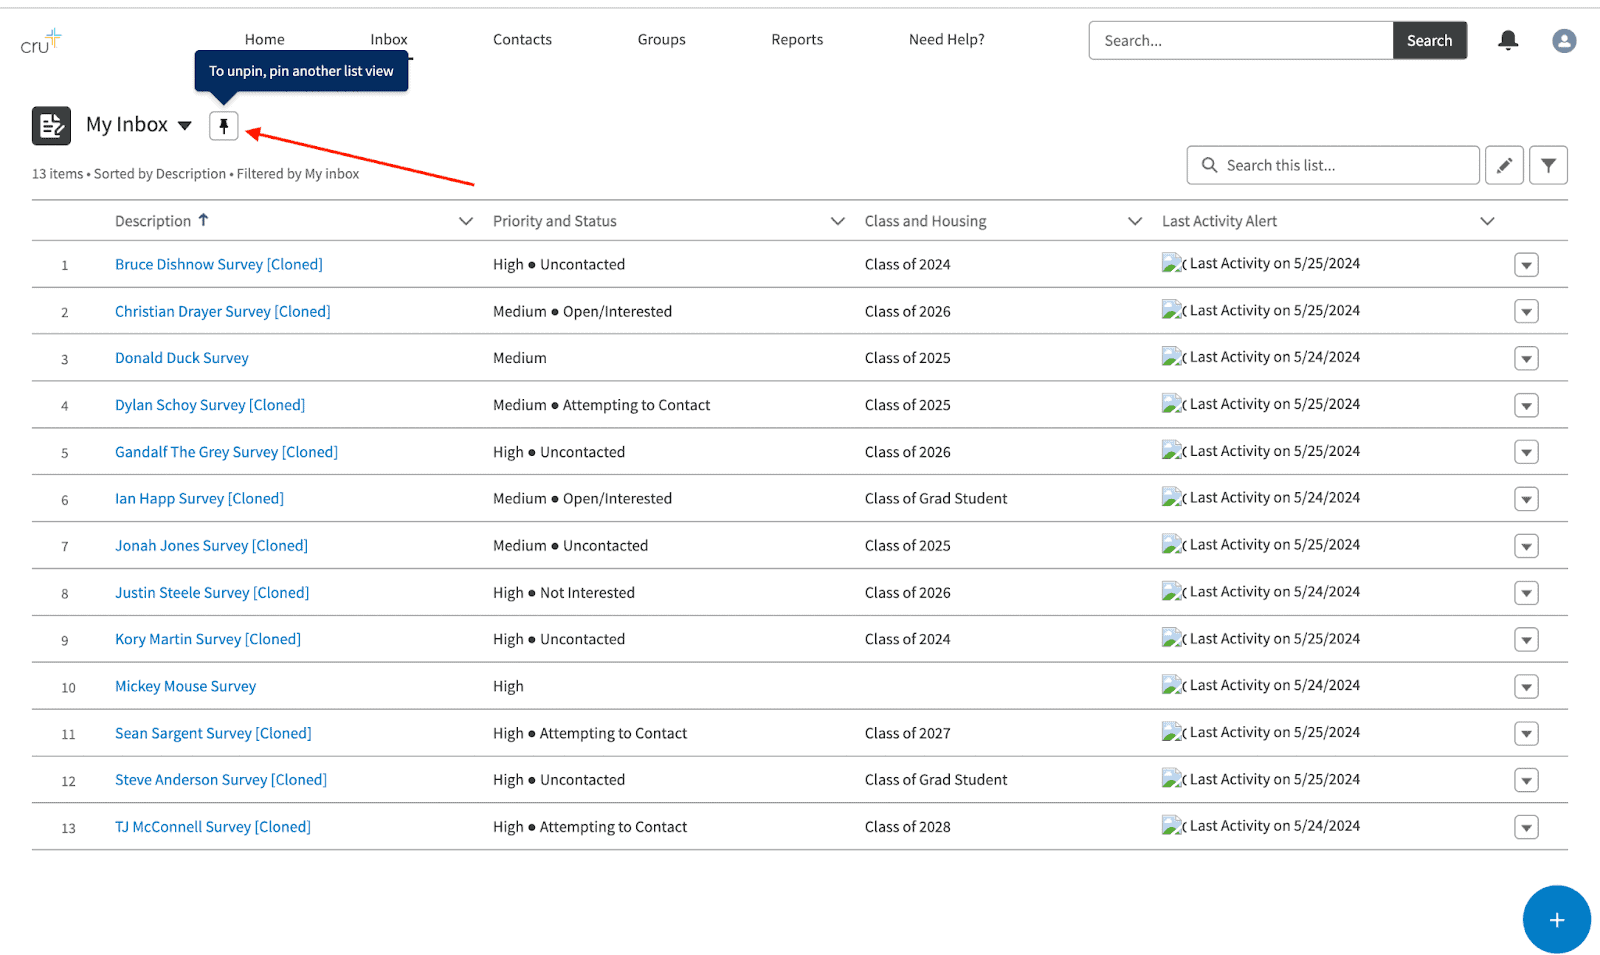Image resolution: width=1600 pixels, height=955 pixels.
Task: Click the blue plus floating button
Action: pyautogui.click(x=1556, y=920)
